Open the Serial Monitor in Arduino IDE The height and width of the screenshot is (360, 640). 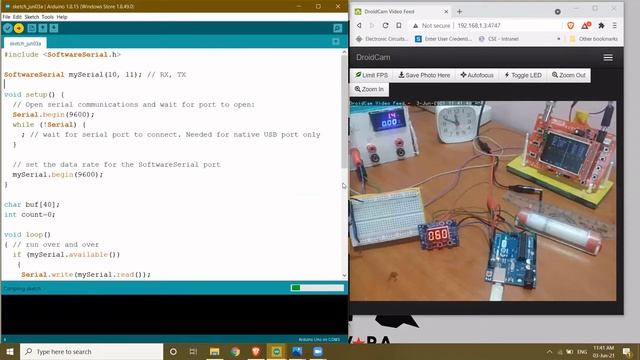point(338,28)
